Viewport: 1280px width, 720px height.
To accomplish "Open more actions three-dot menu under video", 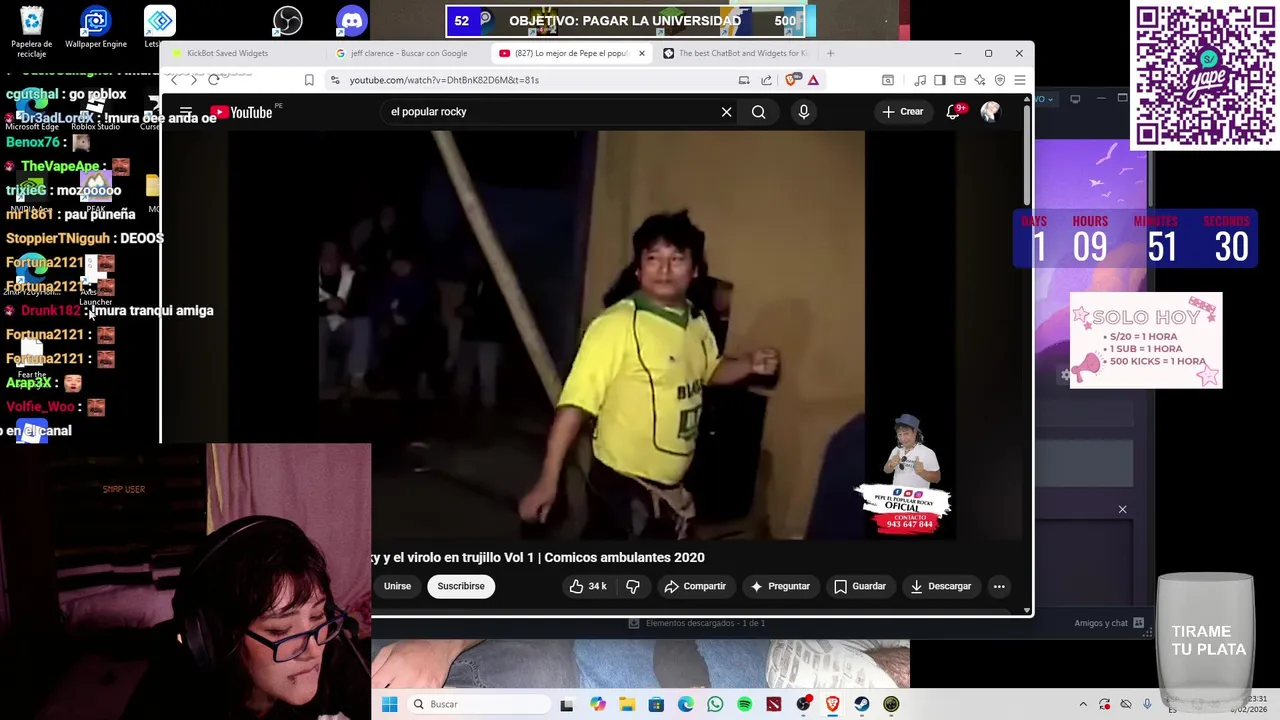I will [x=999, y=586].
